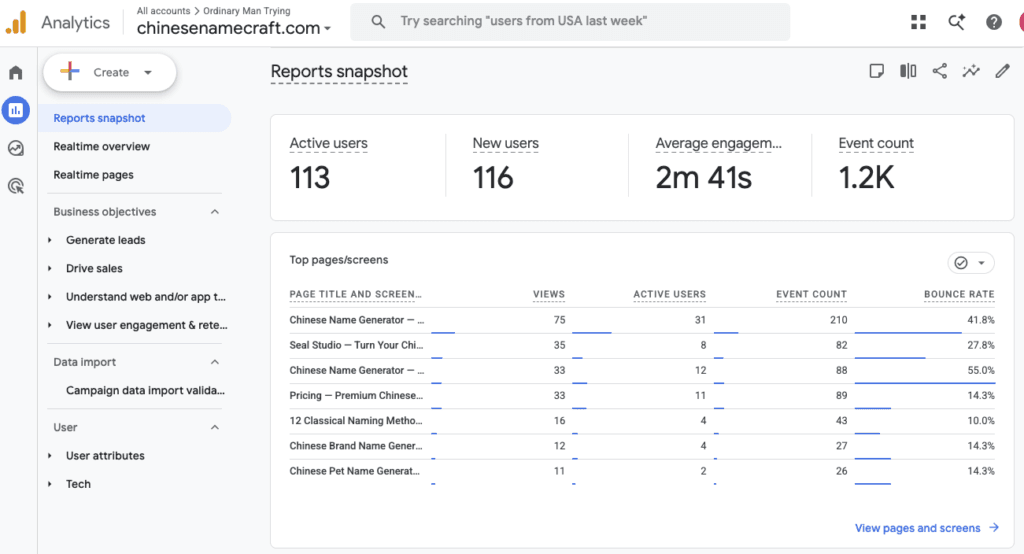
Task: Open Realtime pages in sidebar
Action: (x=93, y=175)
